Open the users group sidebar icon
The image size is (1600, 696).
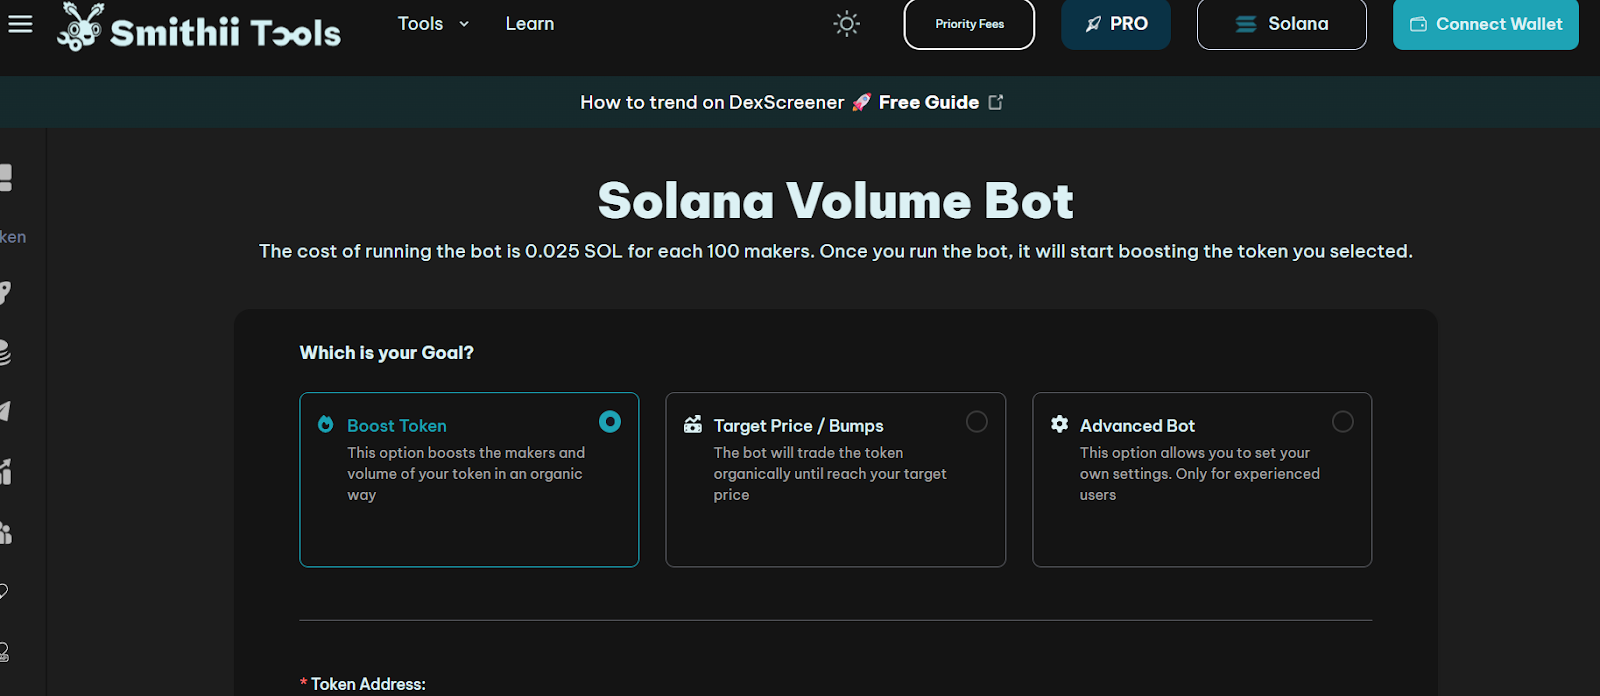coord(4,532)
